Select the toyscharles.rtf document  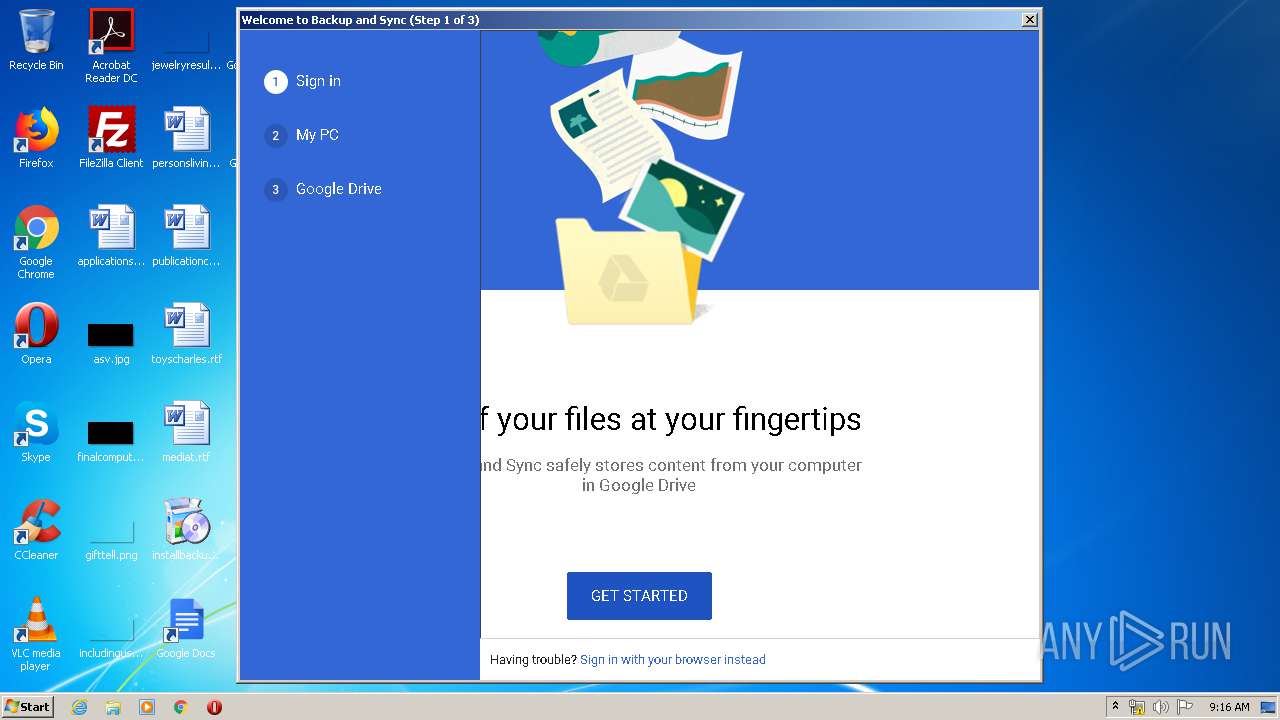186,334
